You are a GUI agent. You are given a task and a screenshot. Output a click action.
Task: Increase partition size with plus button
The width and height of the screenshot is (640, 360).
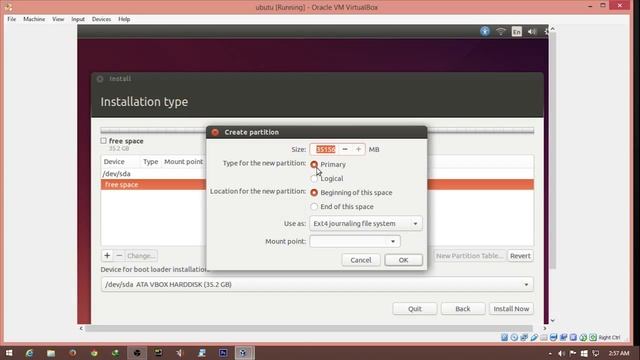pos(358,149)
